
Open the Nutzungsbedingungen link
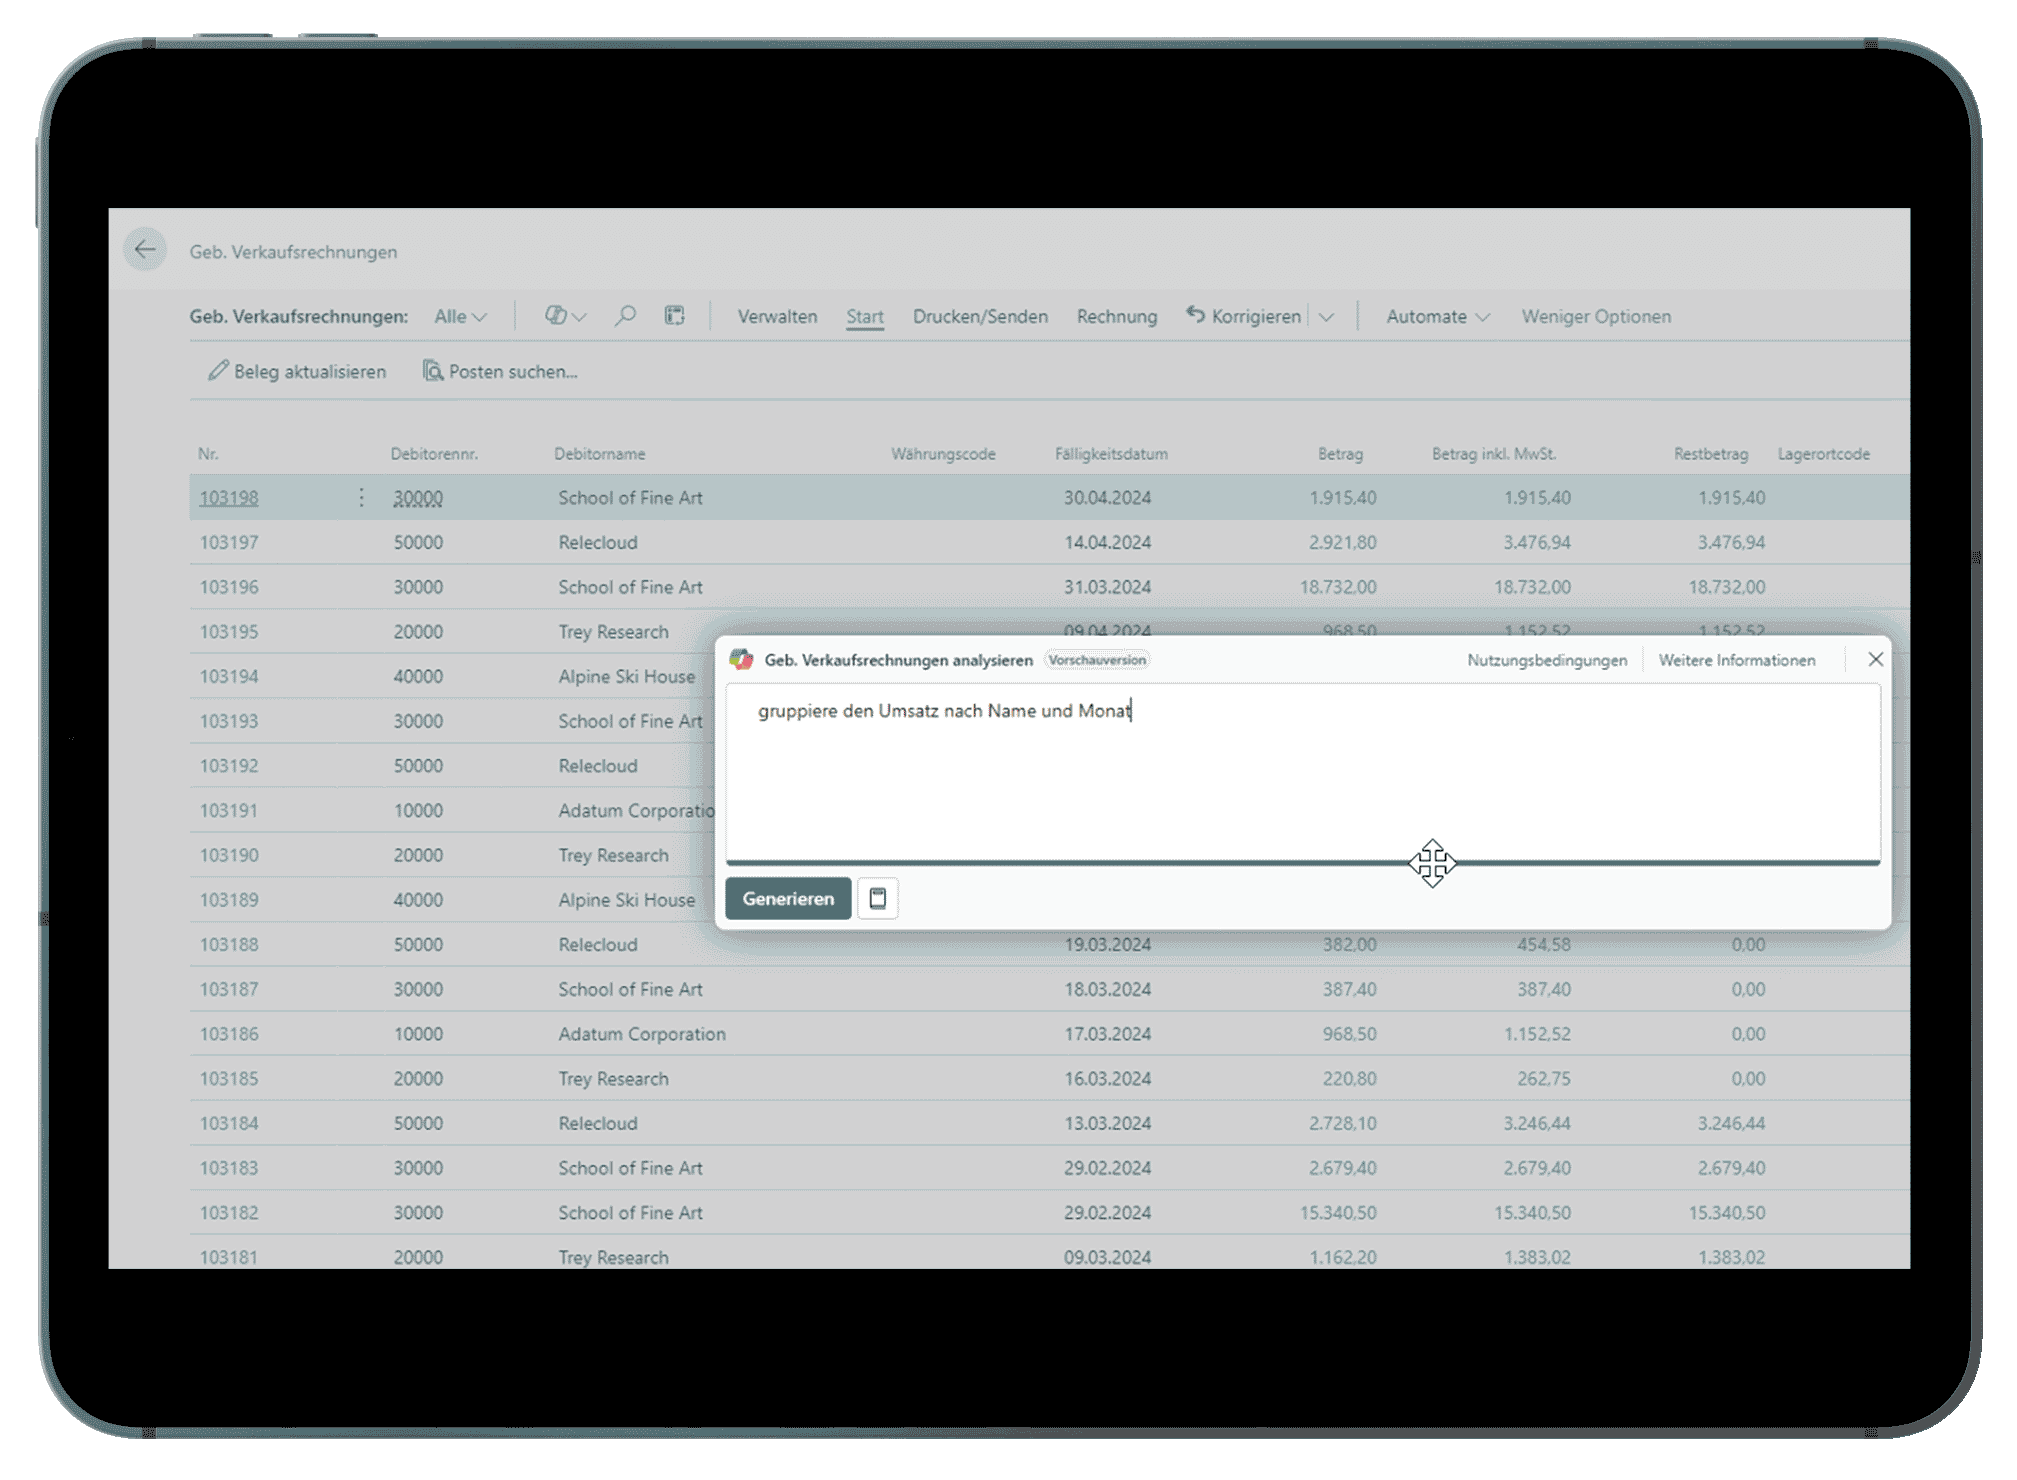pyautogui.click(x=1546, y=660)
